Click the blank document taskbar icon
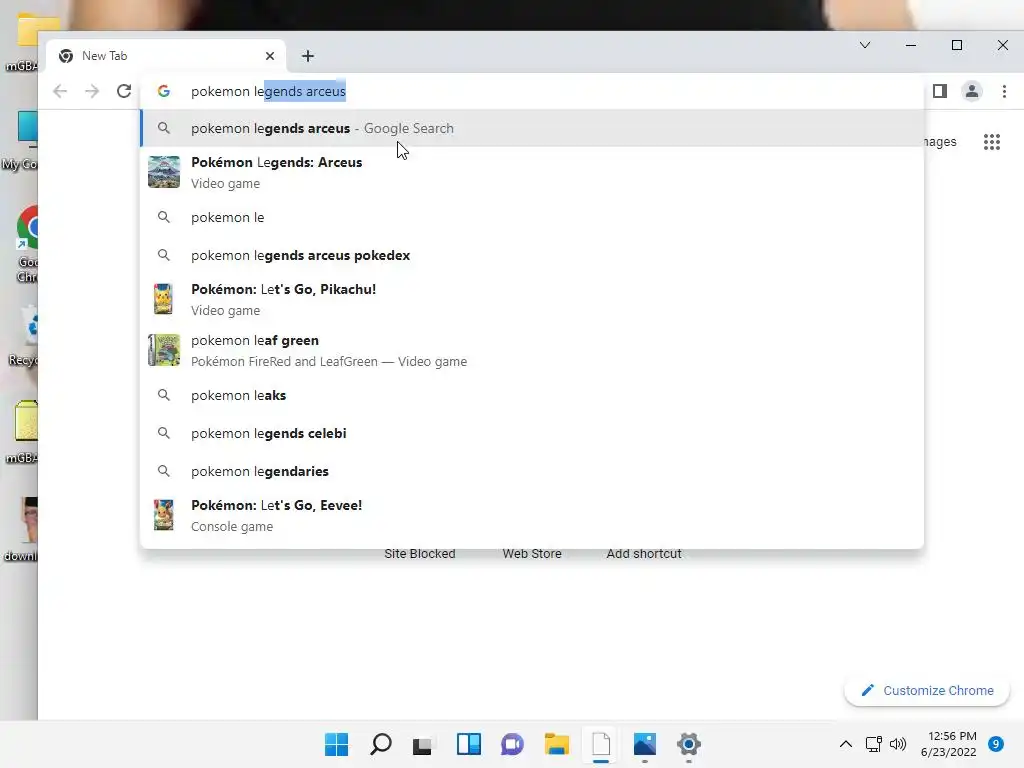Image resolution: width=1024 pixels, height=768 pixels. [601, 744]
